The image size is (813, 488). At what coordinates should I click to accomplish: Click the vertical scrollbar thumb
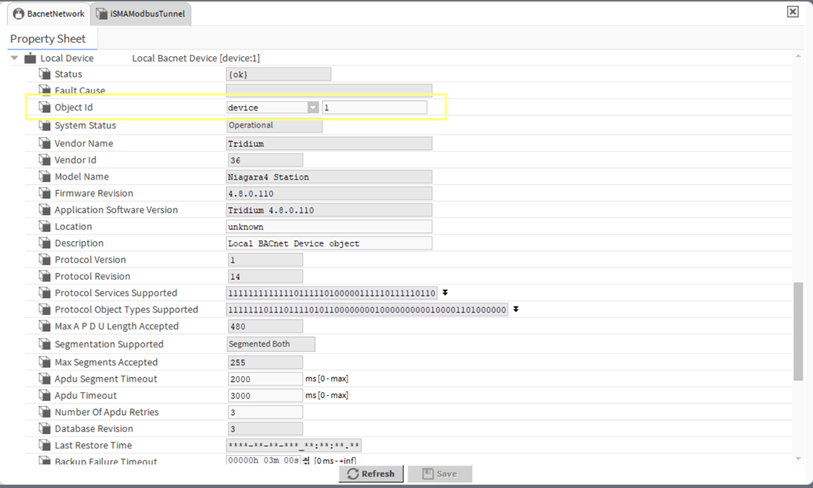click(x=797, y=330)
